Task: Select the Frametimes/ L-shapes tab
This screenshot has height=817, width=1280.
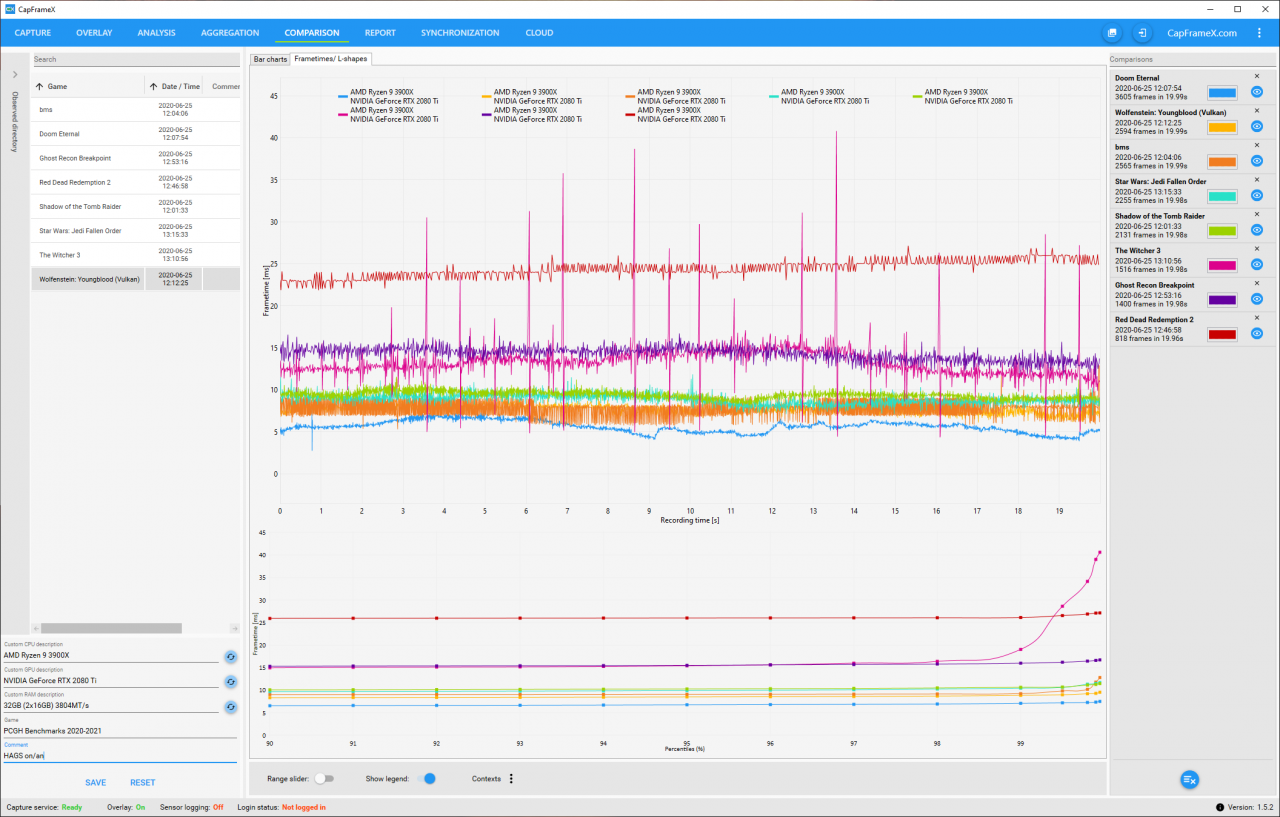Action: coord(331,59)
